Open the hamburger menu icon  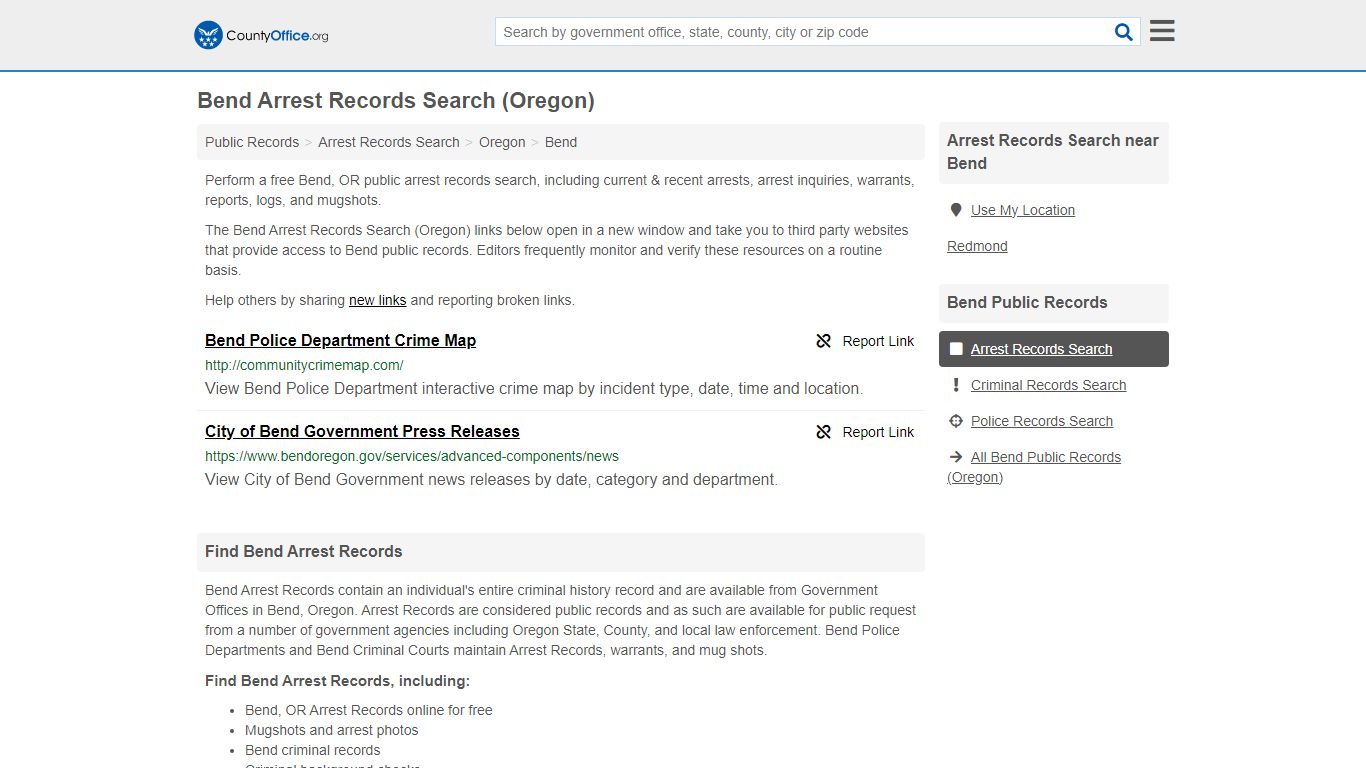click(1162, 31)
